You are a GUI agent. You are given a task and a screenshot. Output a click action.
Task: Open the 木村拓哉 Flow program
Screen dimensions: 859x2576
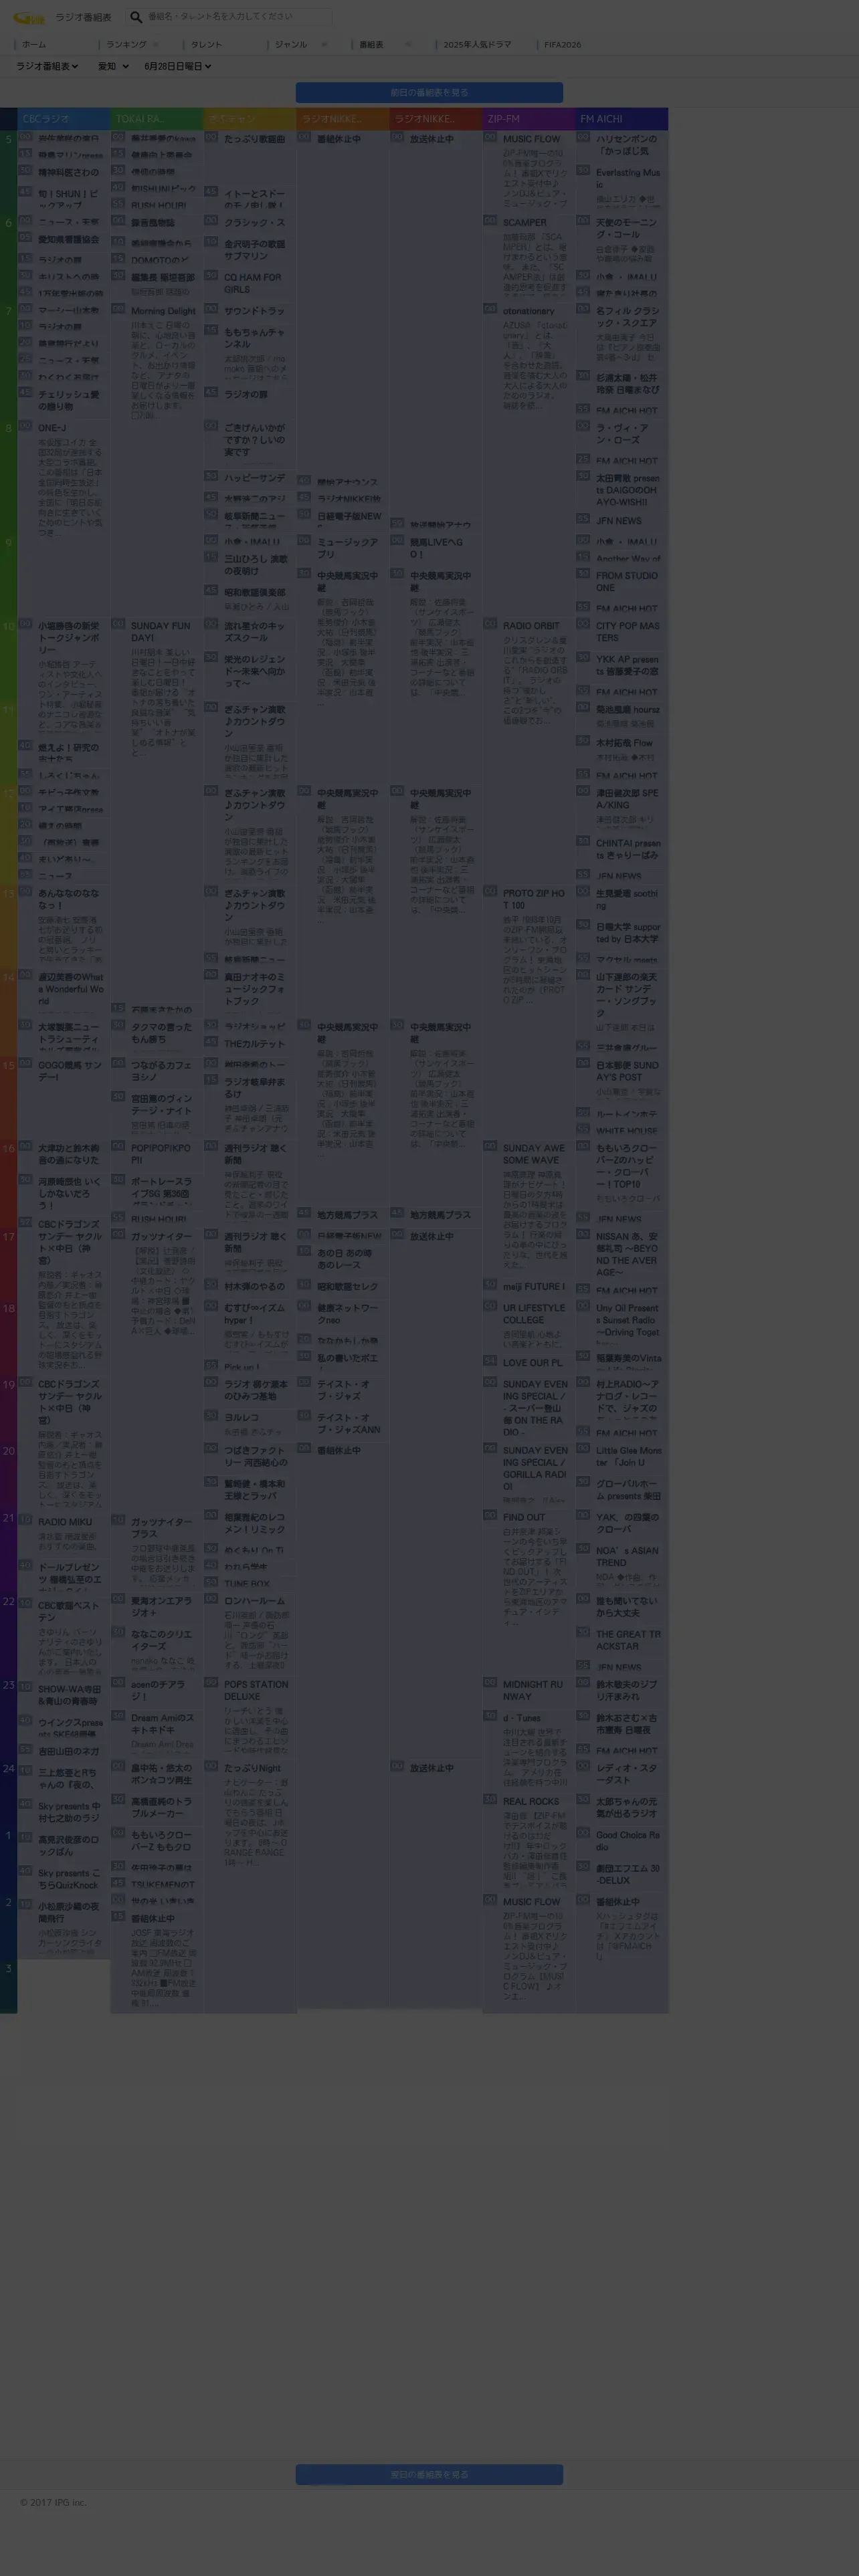(x=624, y=743)
